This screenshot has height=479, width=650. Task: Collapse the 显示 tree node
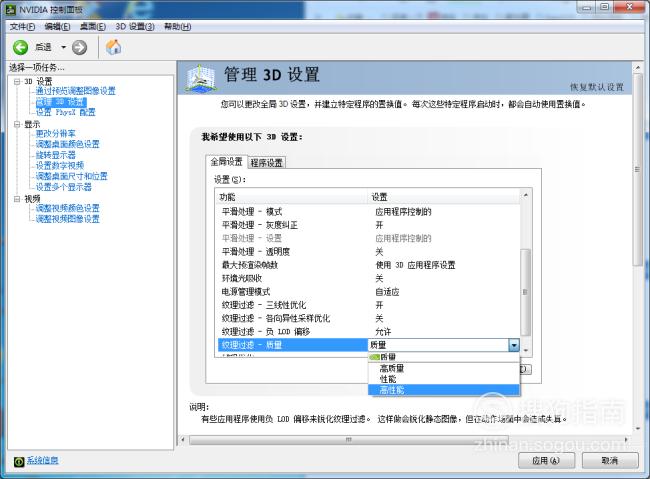pos(17,124)
